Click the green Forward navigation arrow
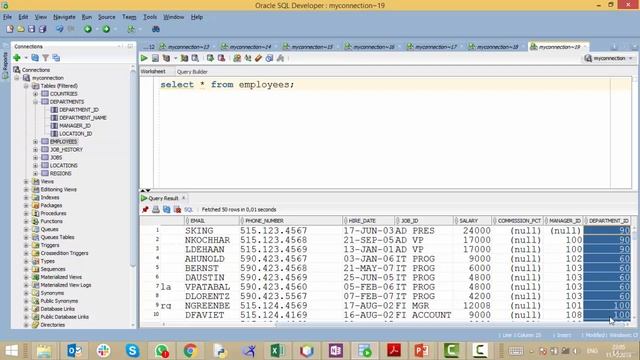This screenshot has width=640, height=360. point(106,29)
